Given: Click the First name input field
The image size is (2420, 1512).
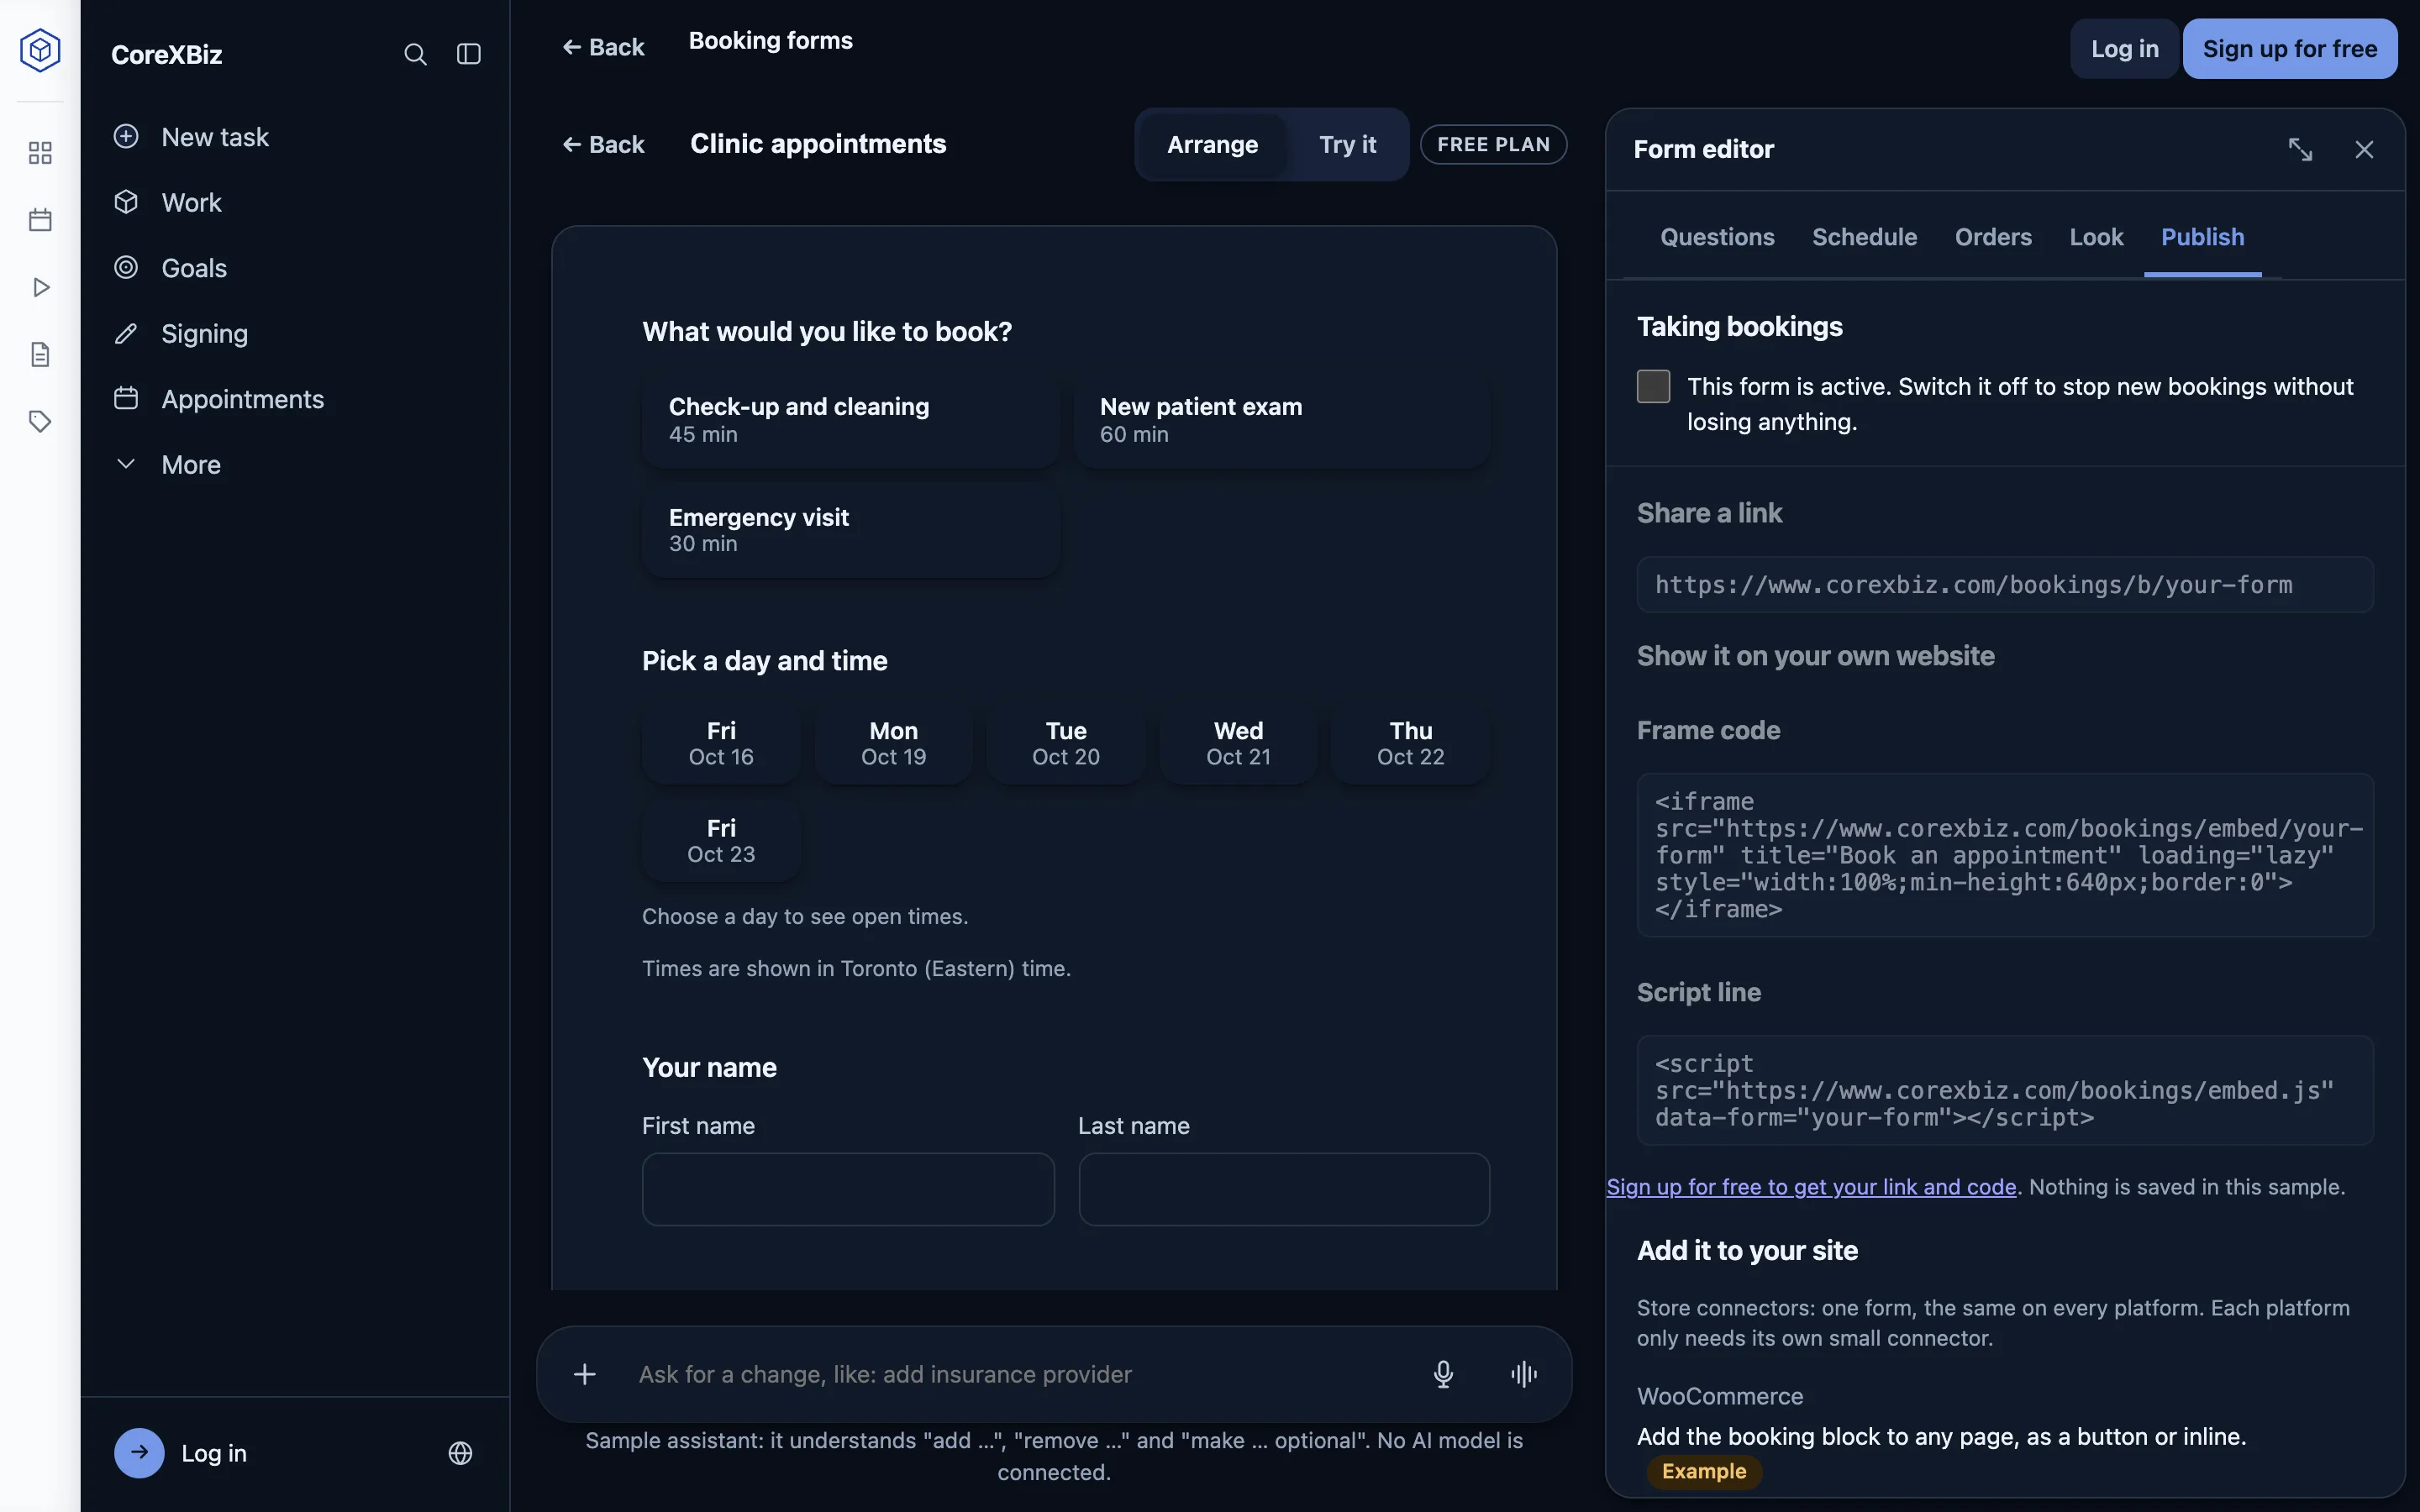Looking at the screenshot, I should click(x=848, y=1189).
